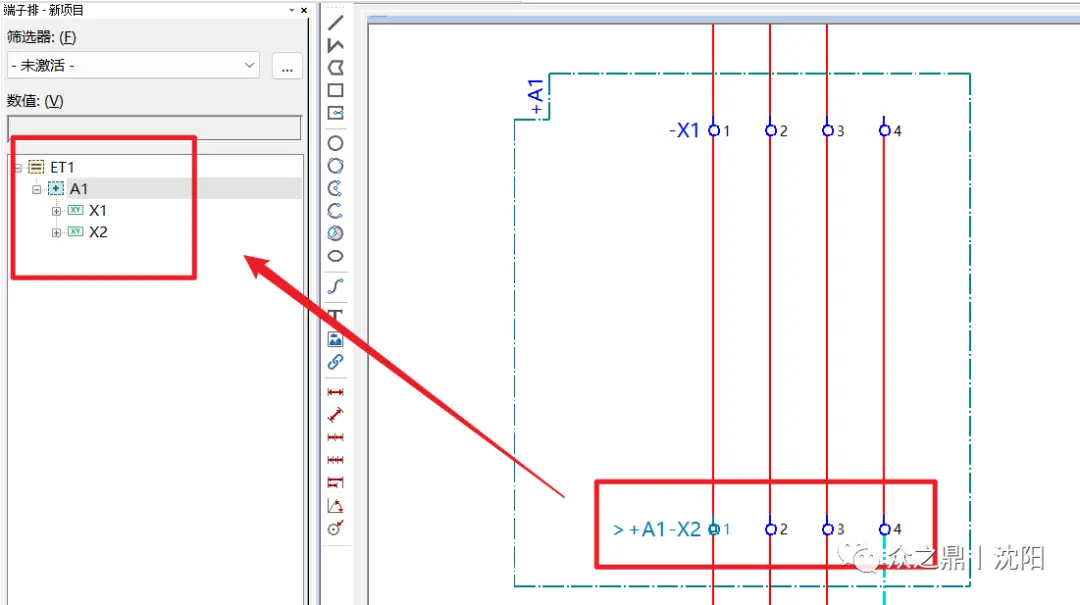This screenshot has height=605, width=1080.
Task: Pick the Radius dimension tool
Action: [335, 529]
